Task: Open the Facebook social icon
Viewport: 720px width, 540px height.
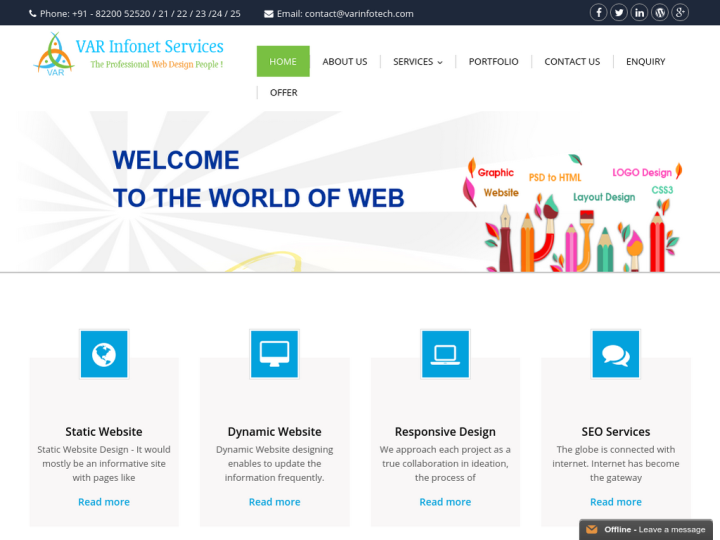Action: coord(598,13)
